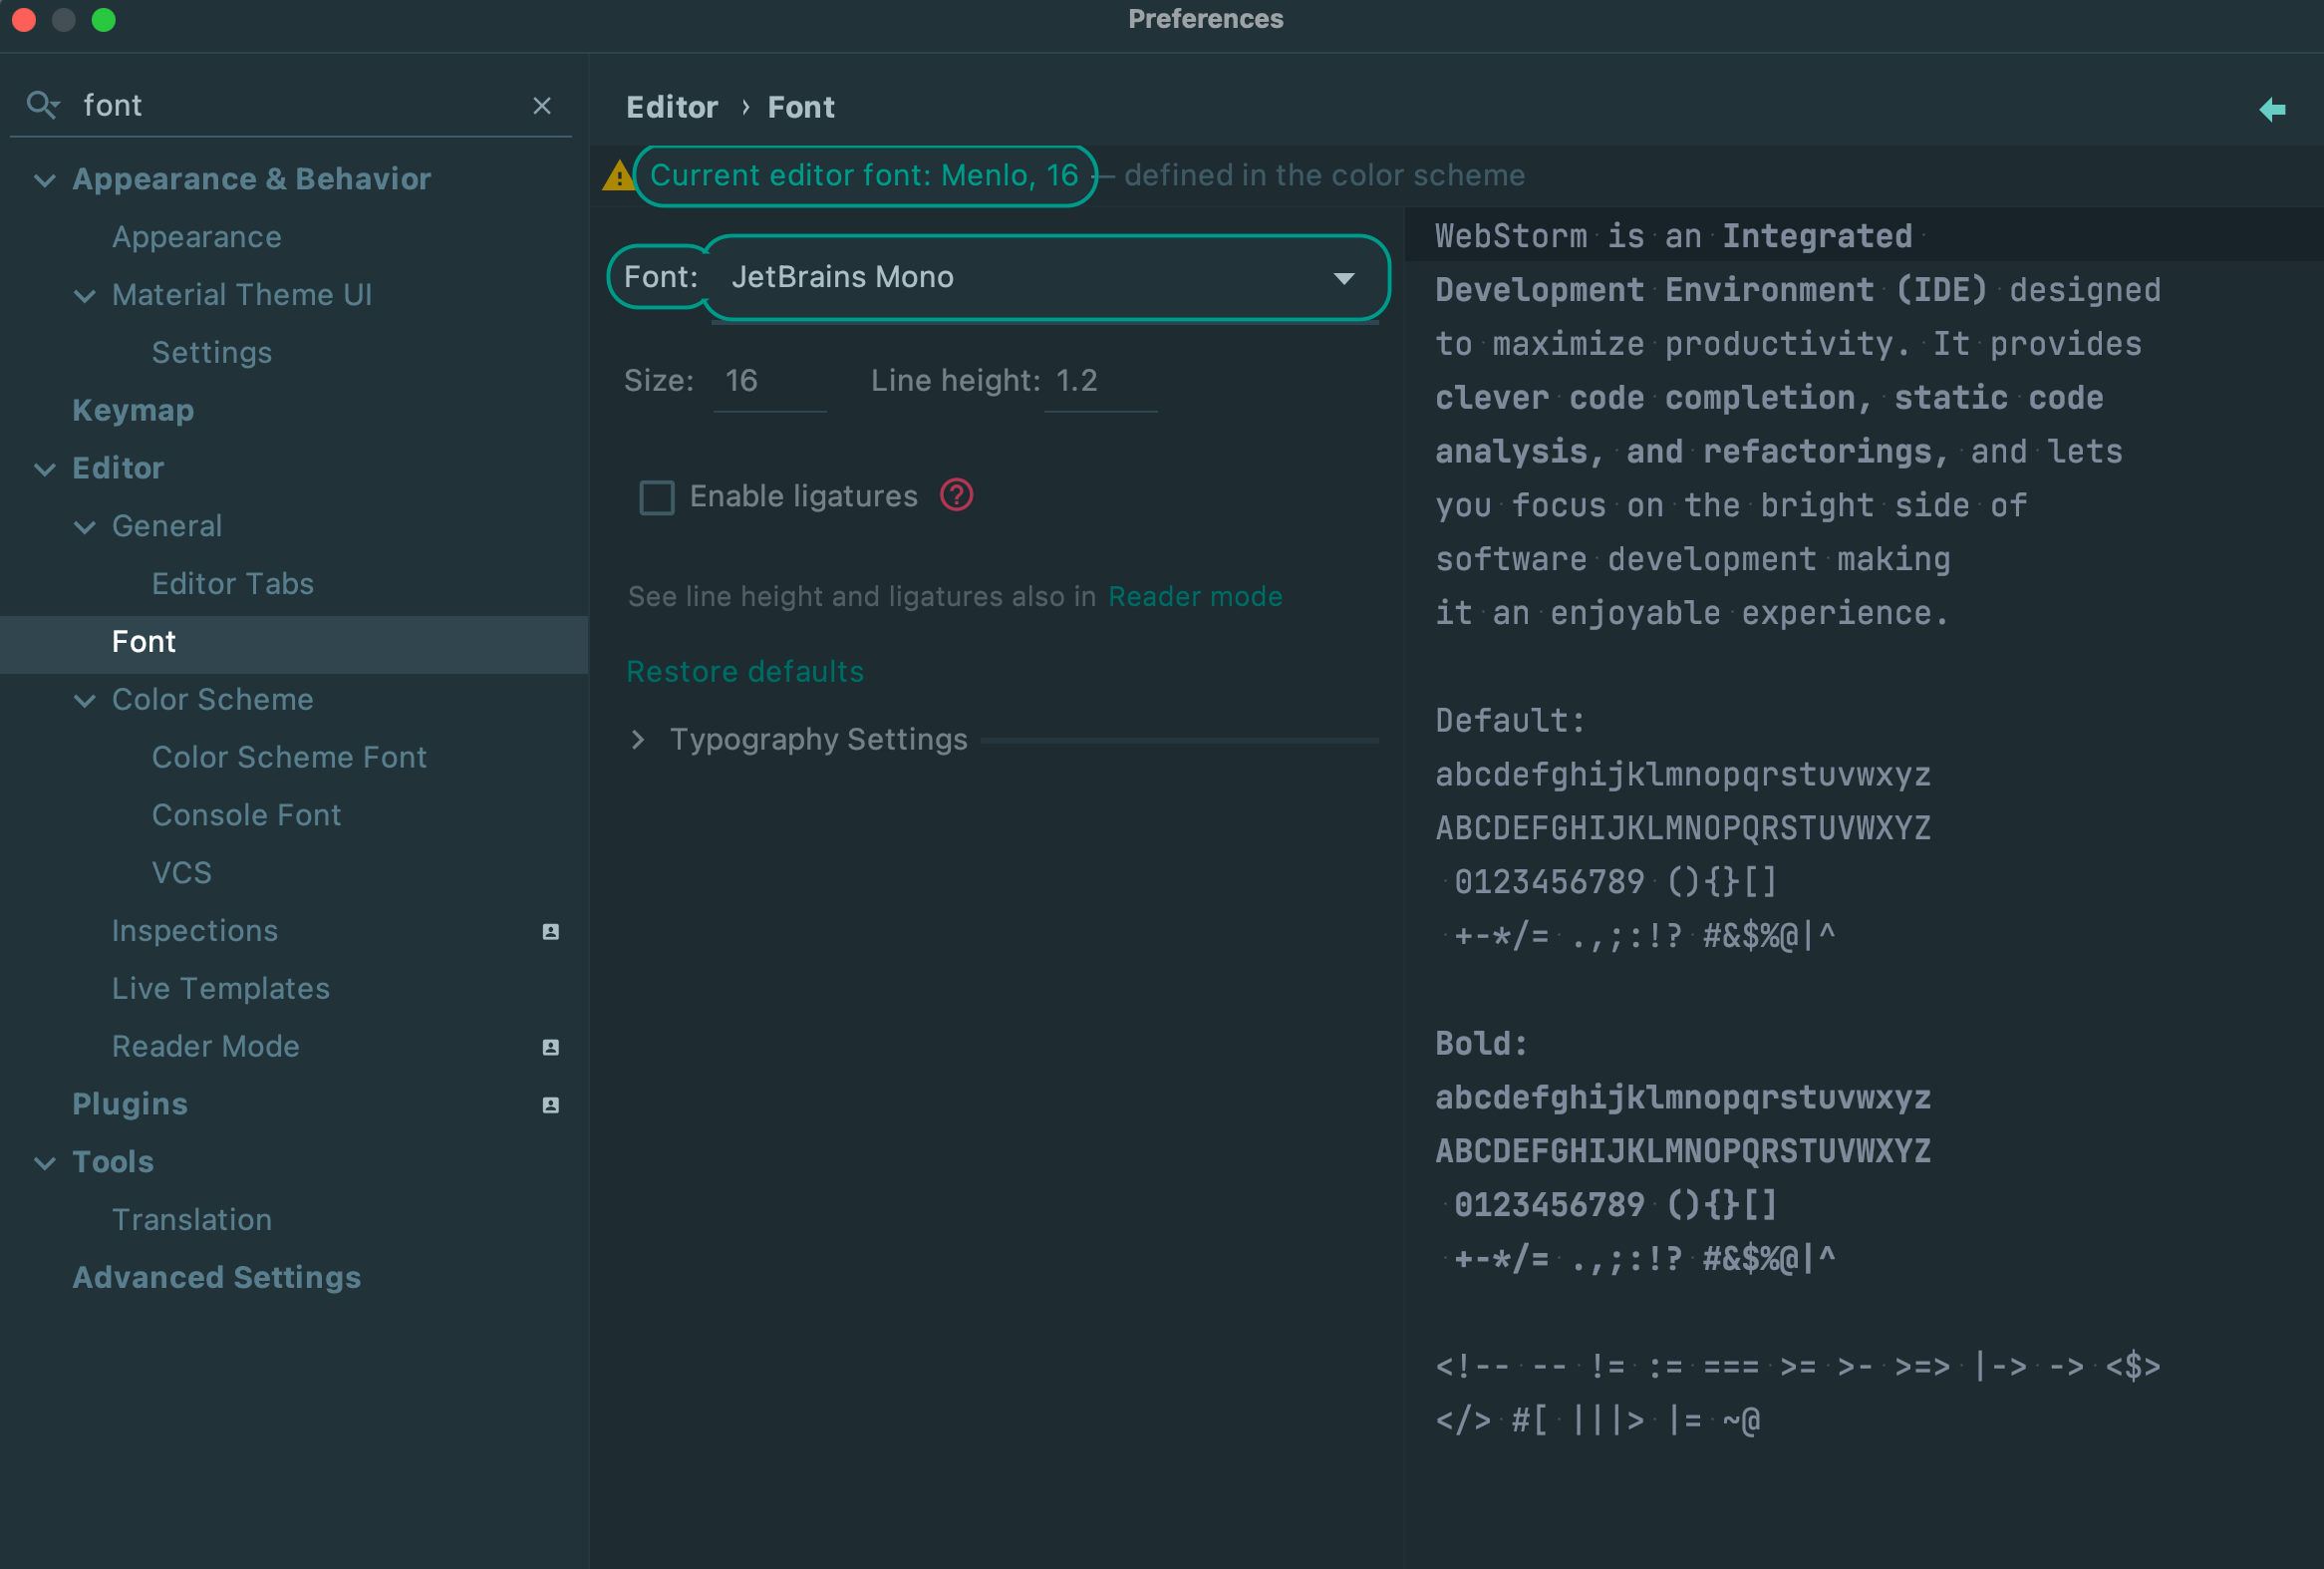Image resolution: width=2324 pixels, height=1569 pixels.
Task: Enable the ligatures checkbox
Action: (657, 497)
